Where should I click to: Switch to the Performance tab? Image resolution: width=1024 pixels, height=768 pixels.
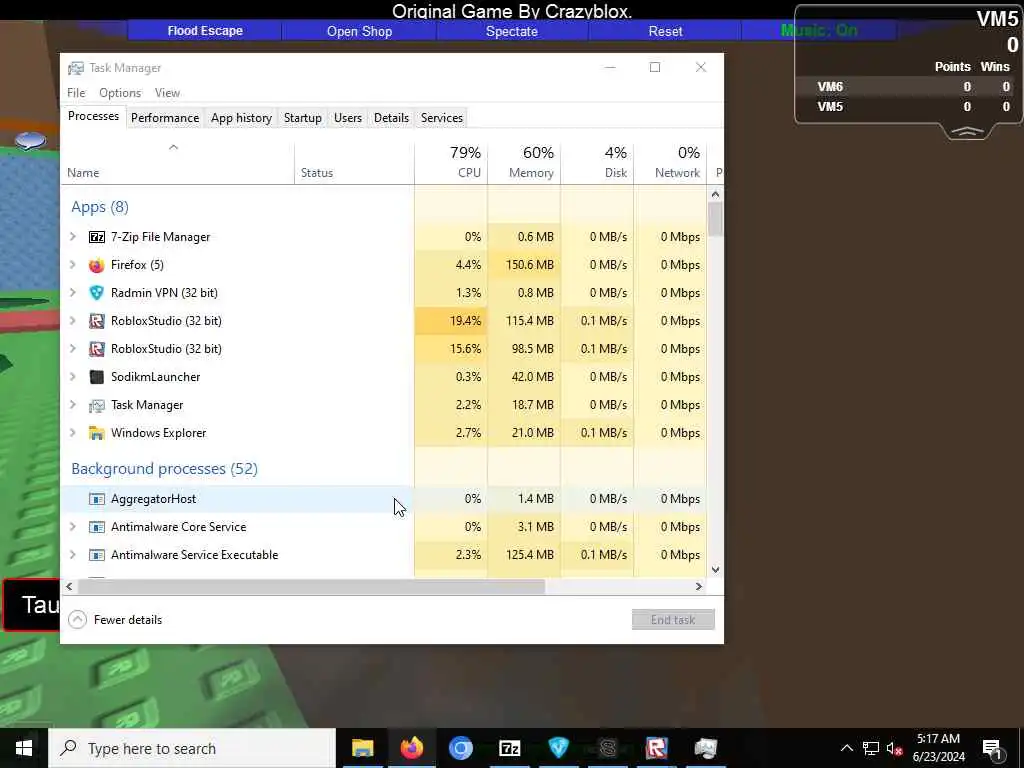coord(165,118)
